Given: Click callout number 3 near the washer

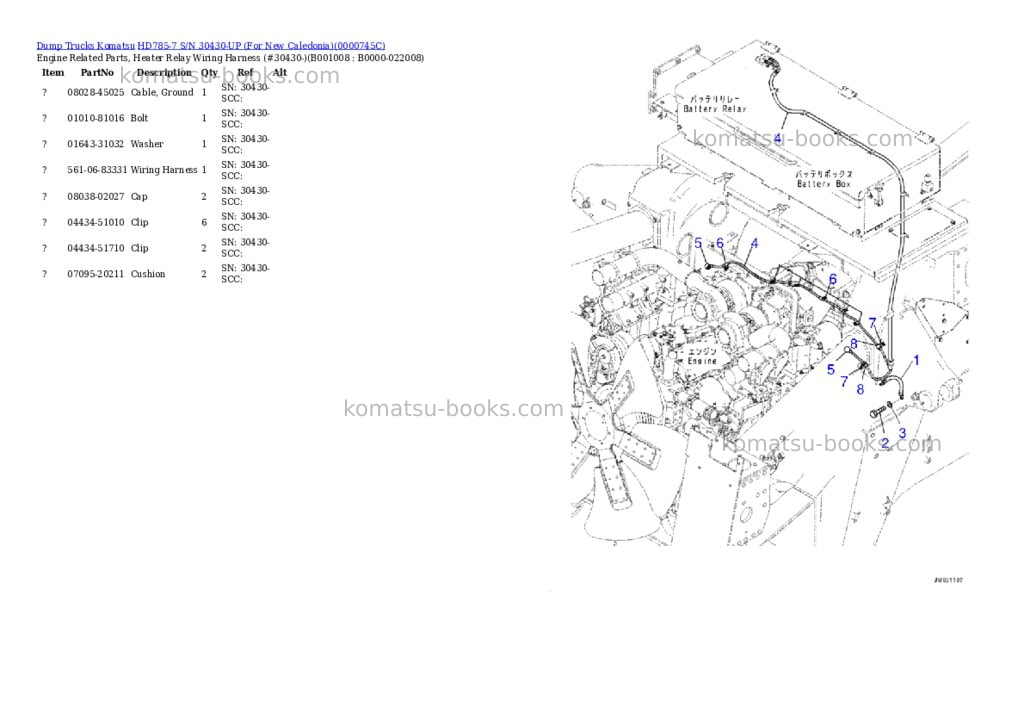Looking at the screenshot, I should (902, 433).
